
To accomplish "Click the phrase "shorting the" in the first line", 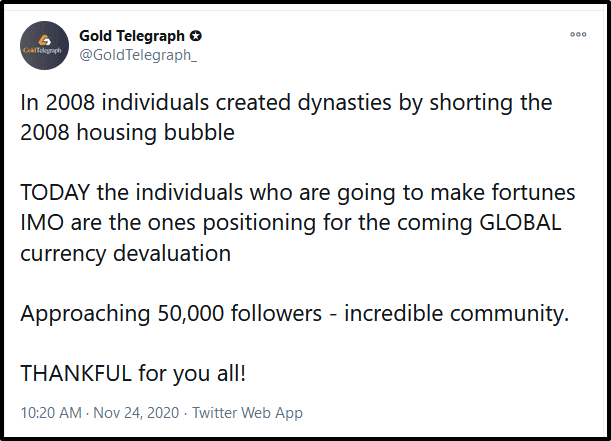I will click(491, 103).
